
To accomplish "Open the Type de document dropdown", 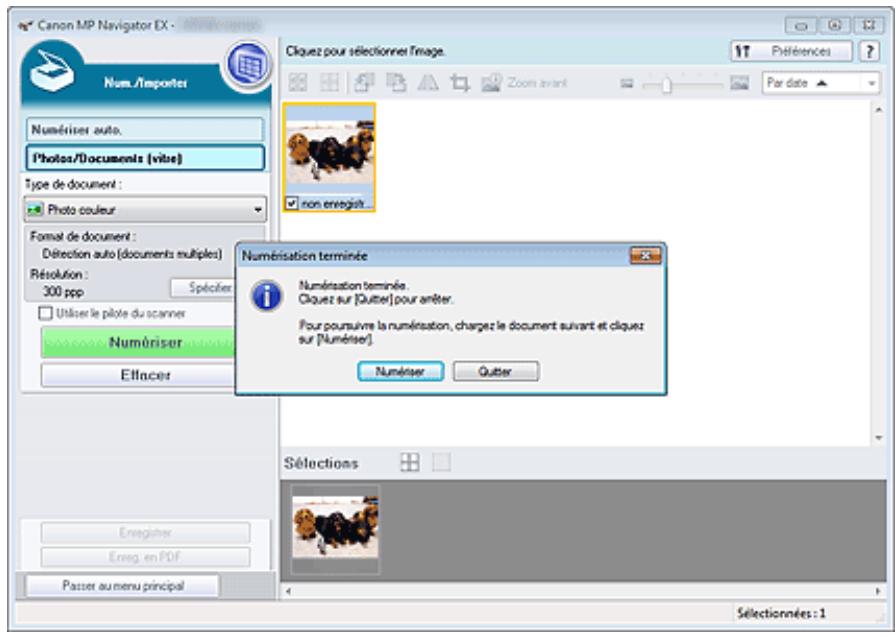I will 145,209.
